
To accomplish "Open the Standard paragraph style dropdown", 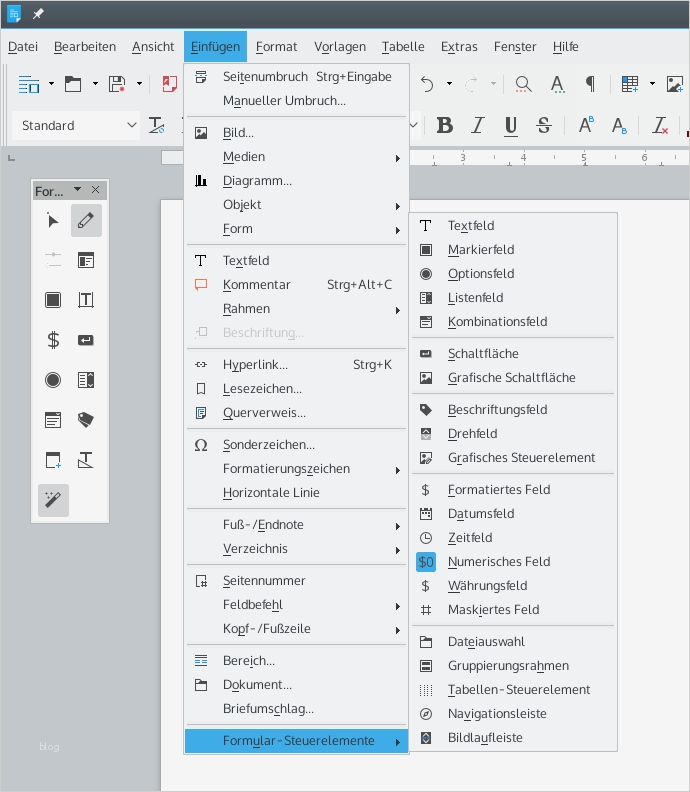I will 132,126.
